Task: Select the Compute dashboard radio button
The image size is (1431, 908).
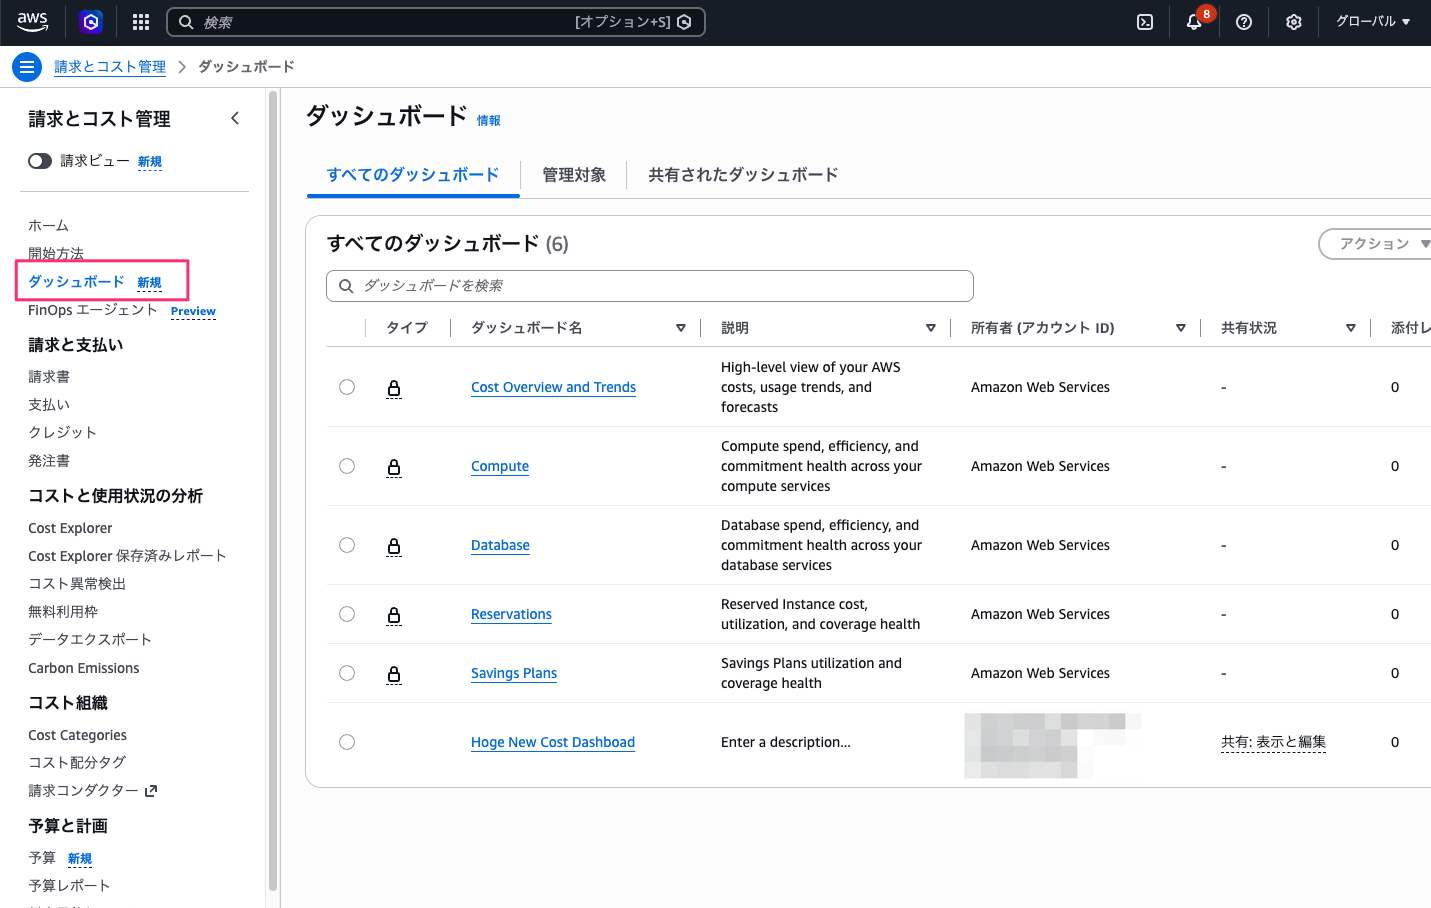Action: (x=347, y=466)
